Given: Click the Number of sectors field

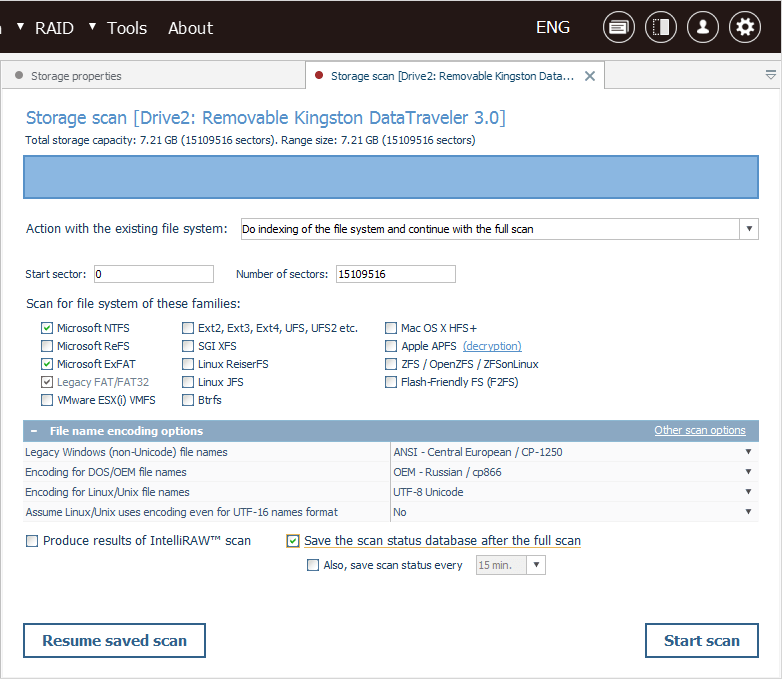Looking at the screenshot, I should [395, 274].
